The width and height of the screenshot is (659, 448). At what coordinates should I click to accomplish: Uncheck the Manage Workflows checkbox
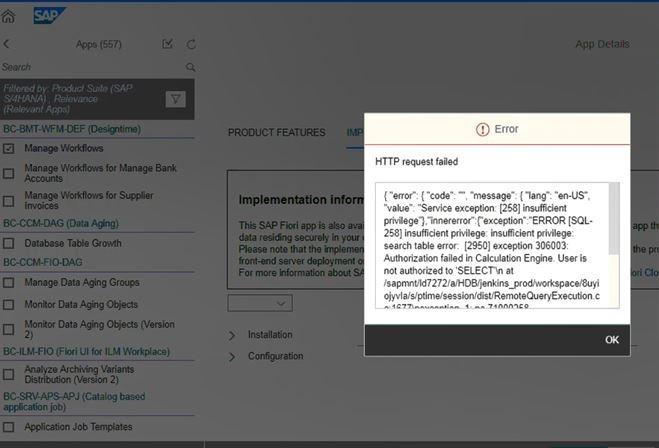(8, 148)
